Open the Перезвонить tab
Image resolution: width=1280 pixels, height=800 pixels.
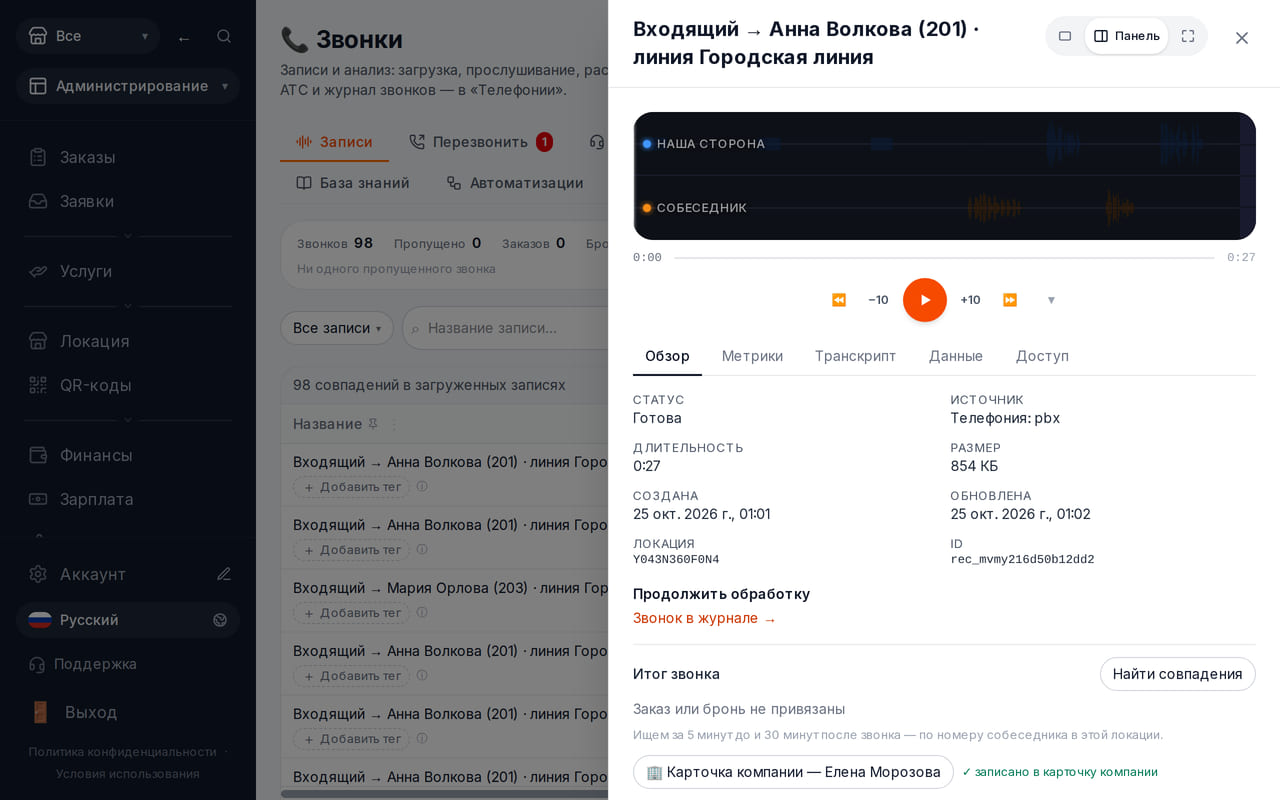(x=481, y=142)
